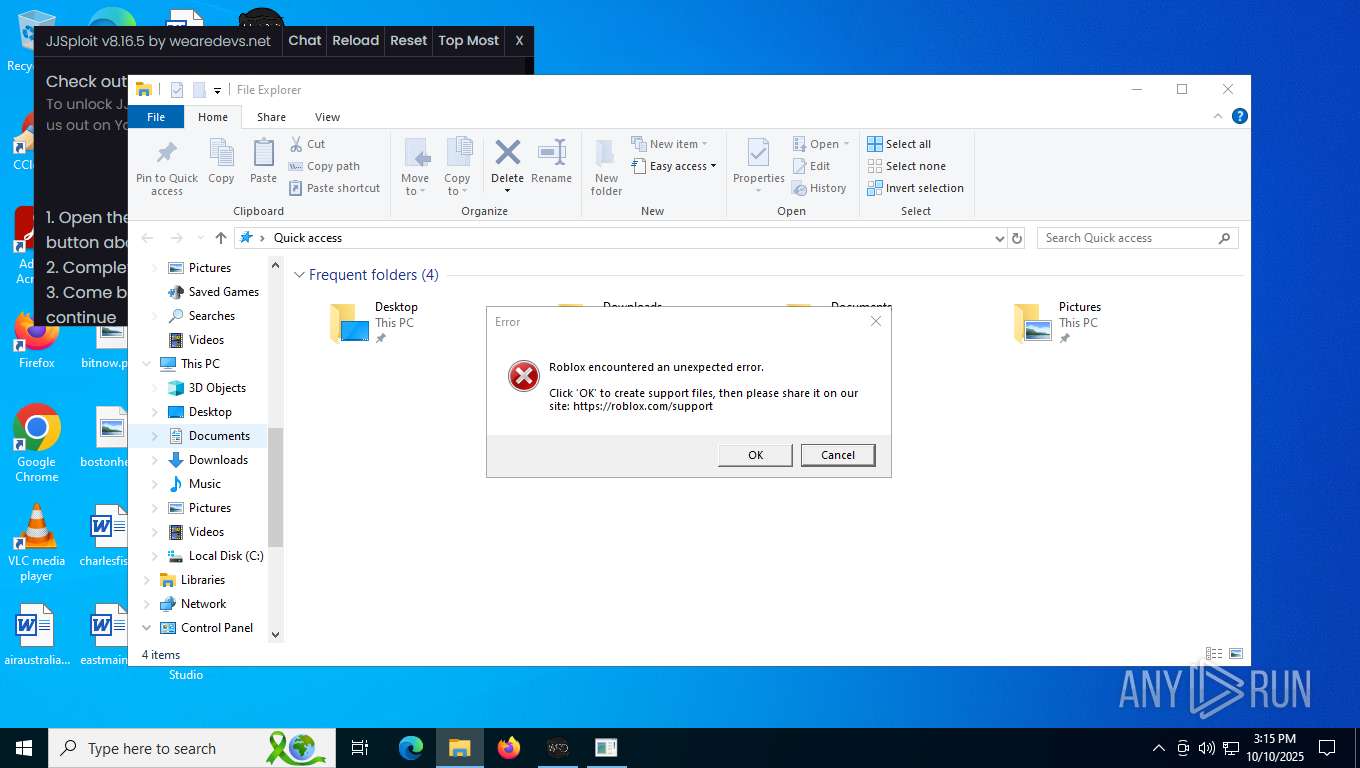Click the navigation pane scrollbar
This screenshot has height=768, width=1360.
(276, 487)
